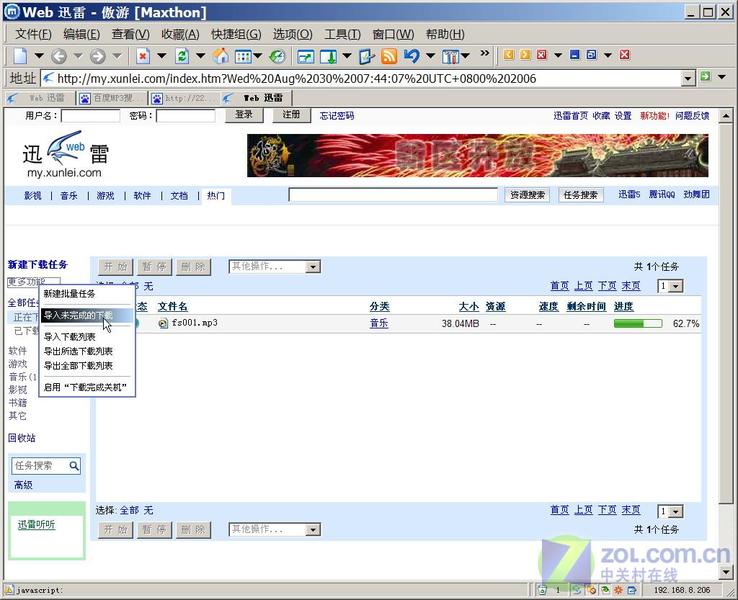Open the 工具(T) menu
Screen dimensions: 738x600
point(343,34)
